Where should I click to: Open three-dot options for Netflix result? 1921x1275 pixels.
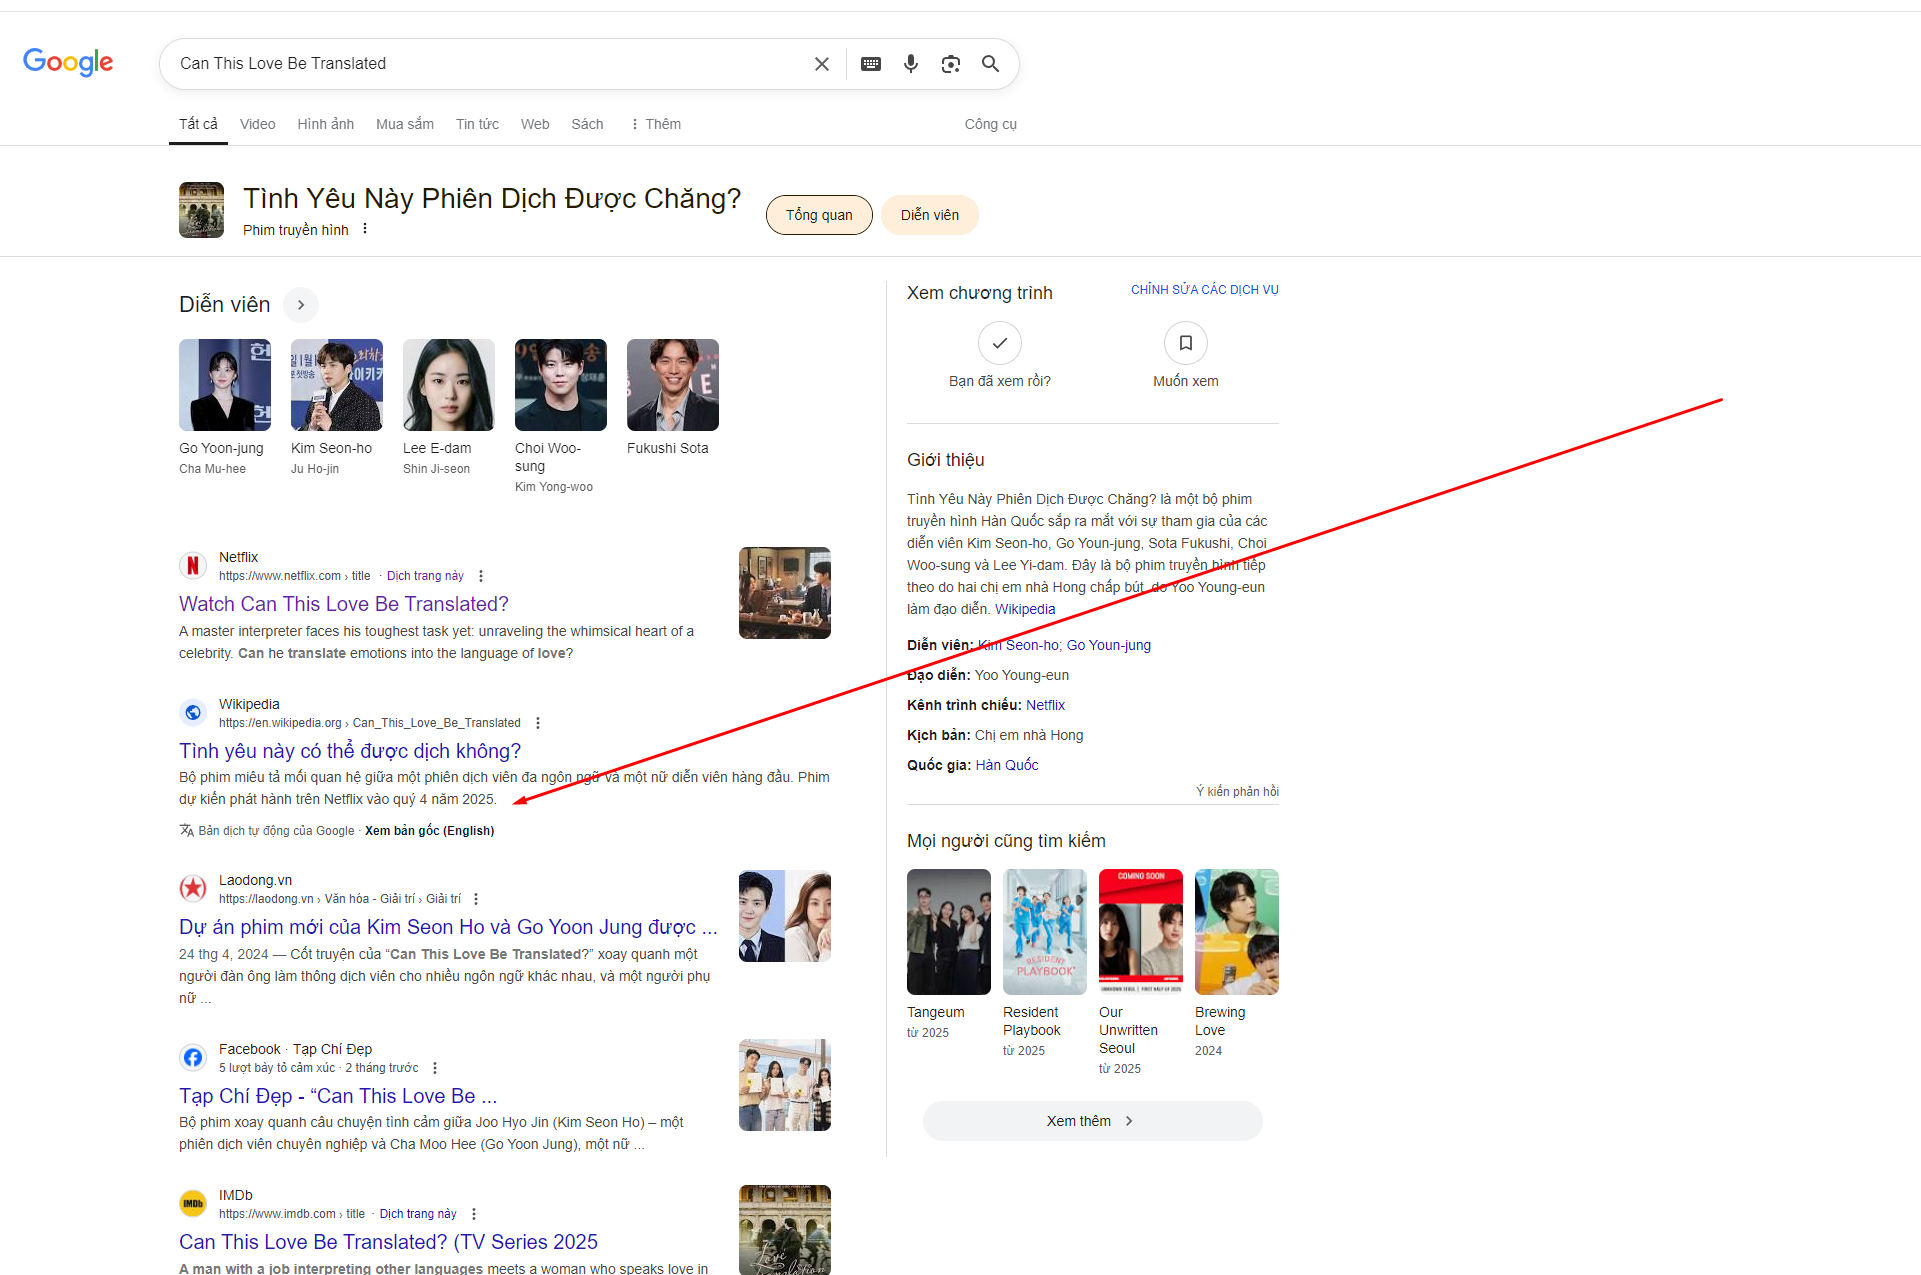pyautogui.click(x=481, y=576)
